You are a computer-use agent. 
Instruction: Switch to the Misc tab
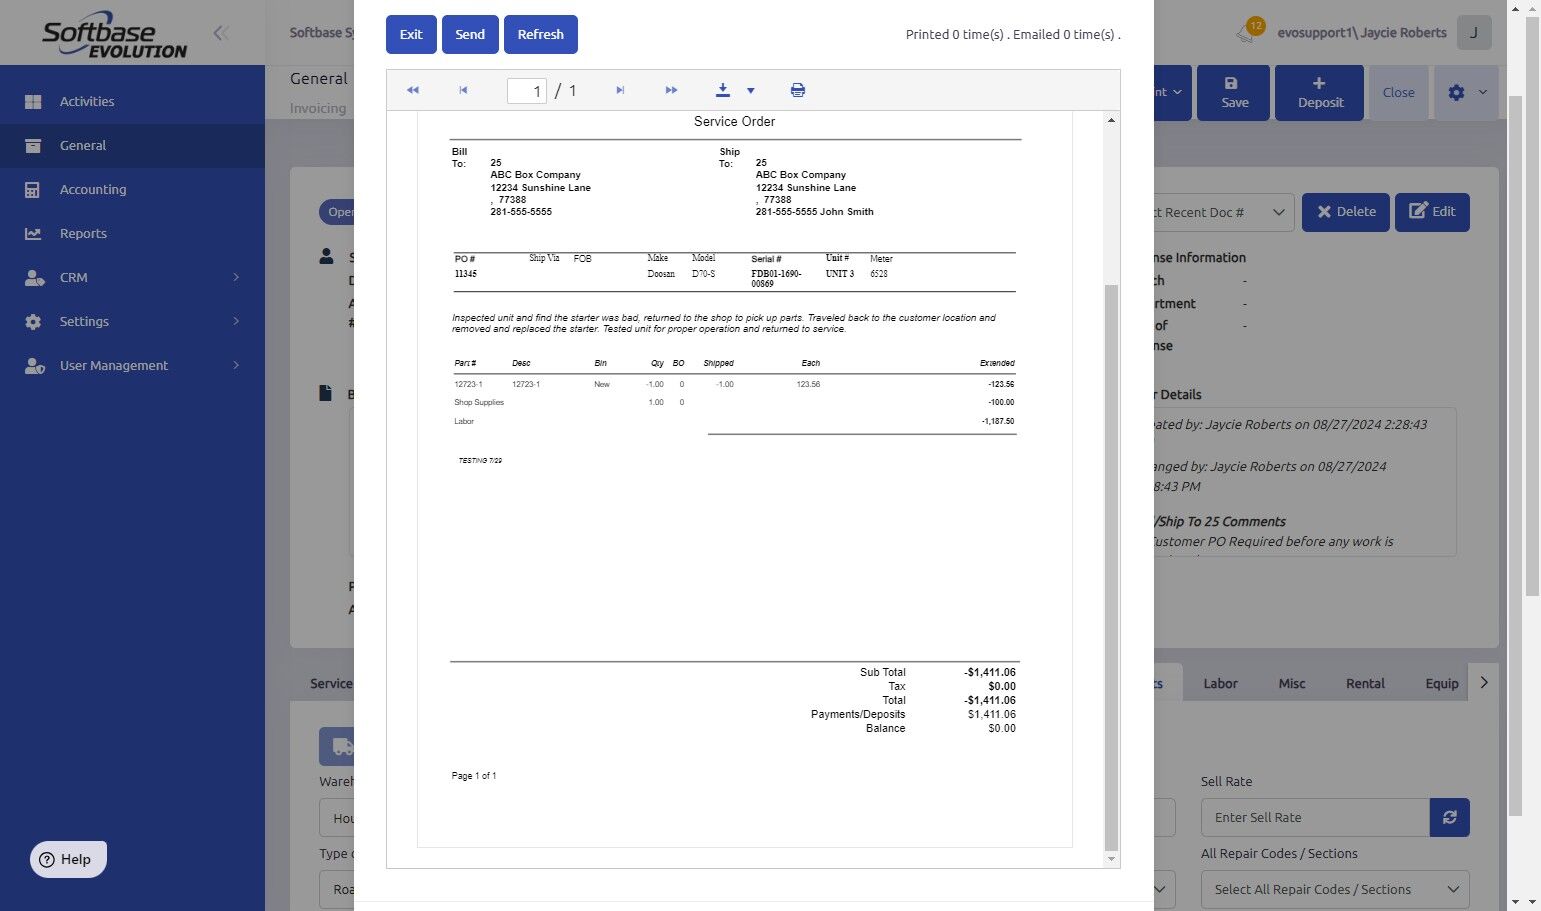[1292, 683]
